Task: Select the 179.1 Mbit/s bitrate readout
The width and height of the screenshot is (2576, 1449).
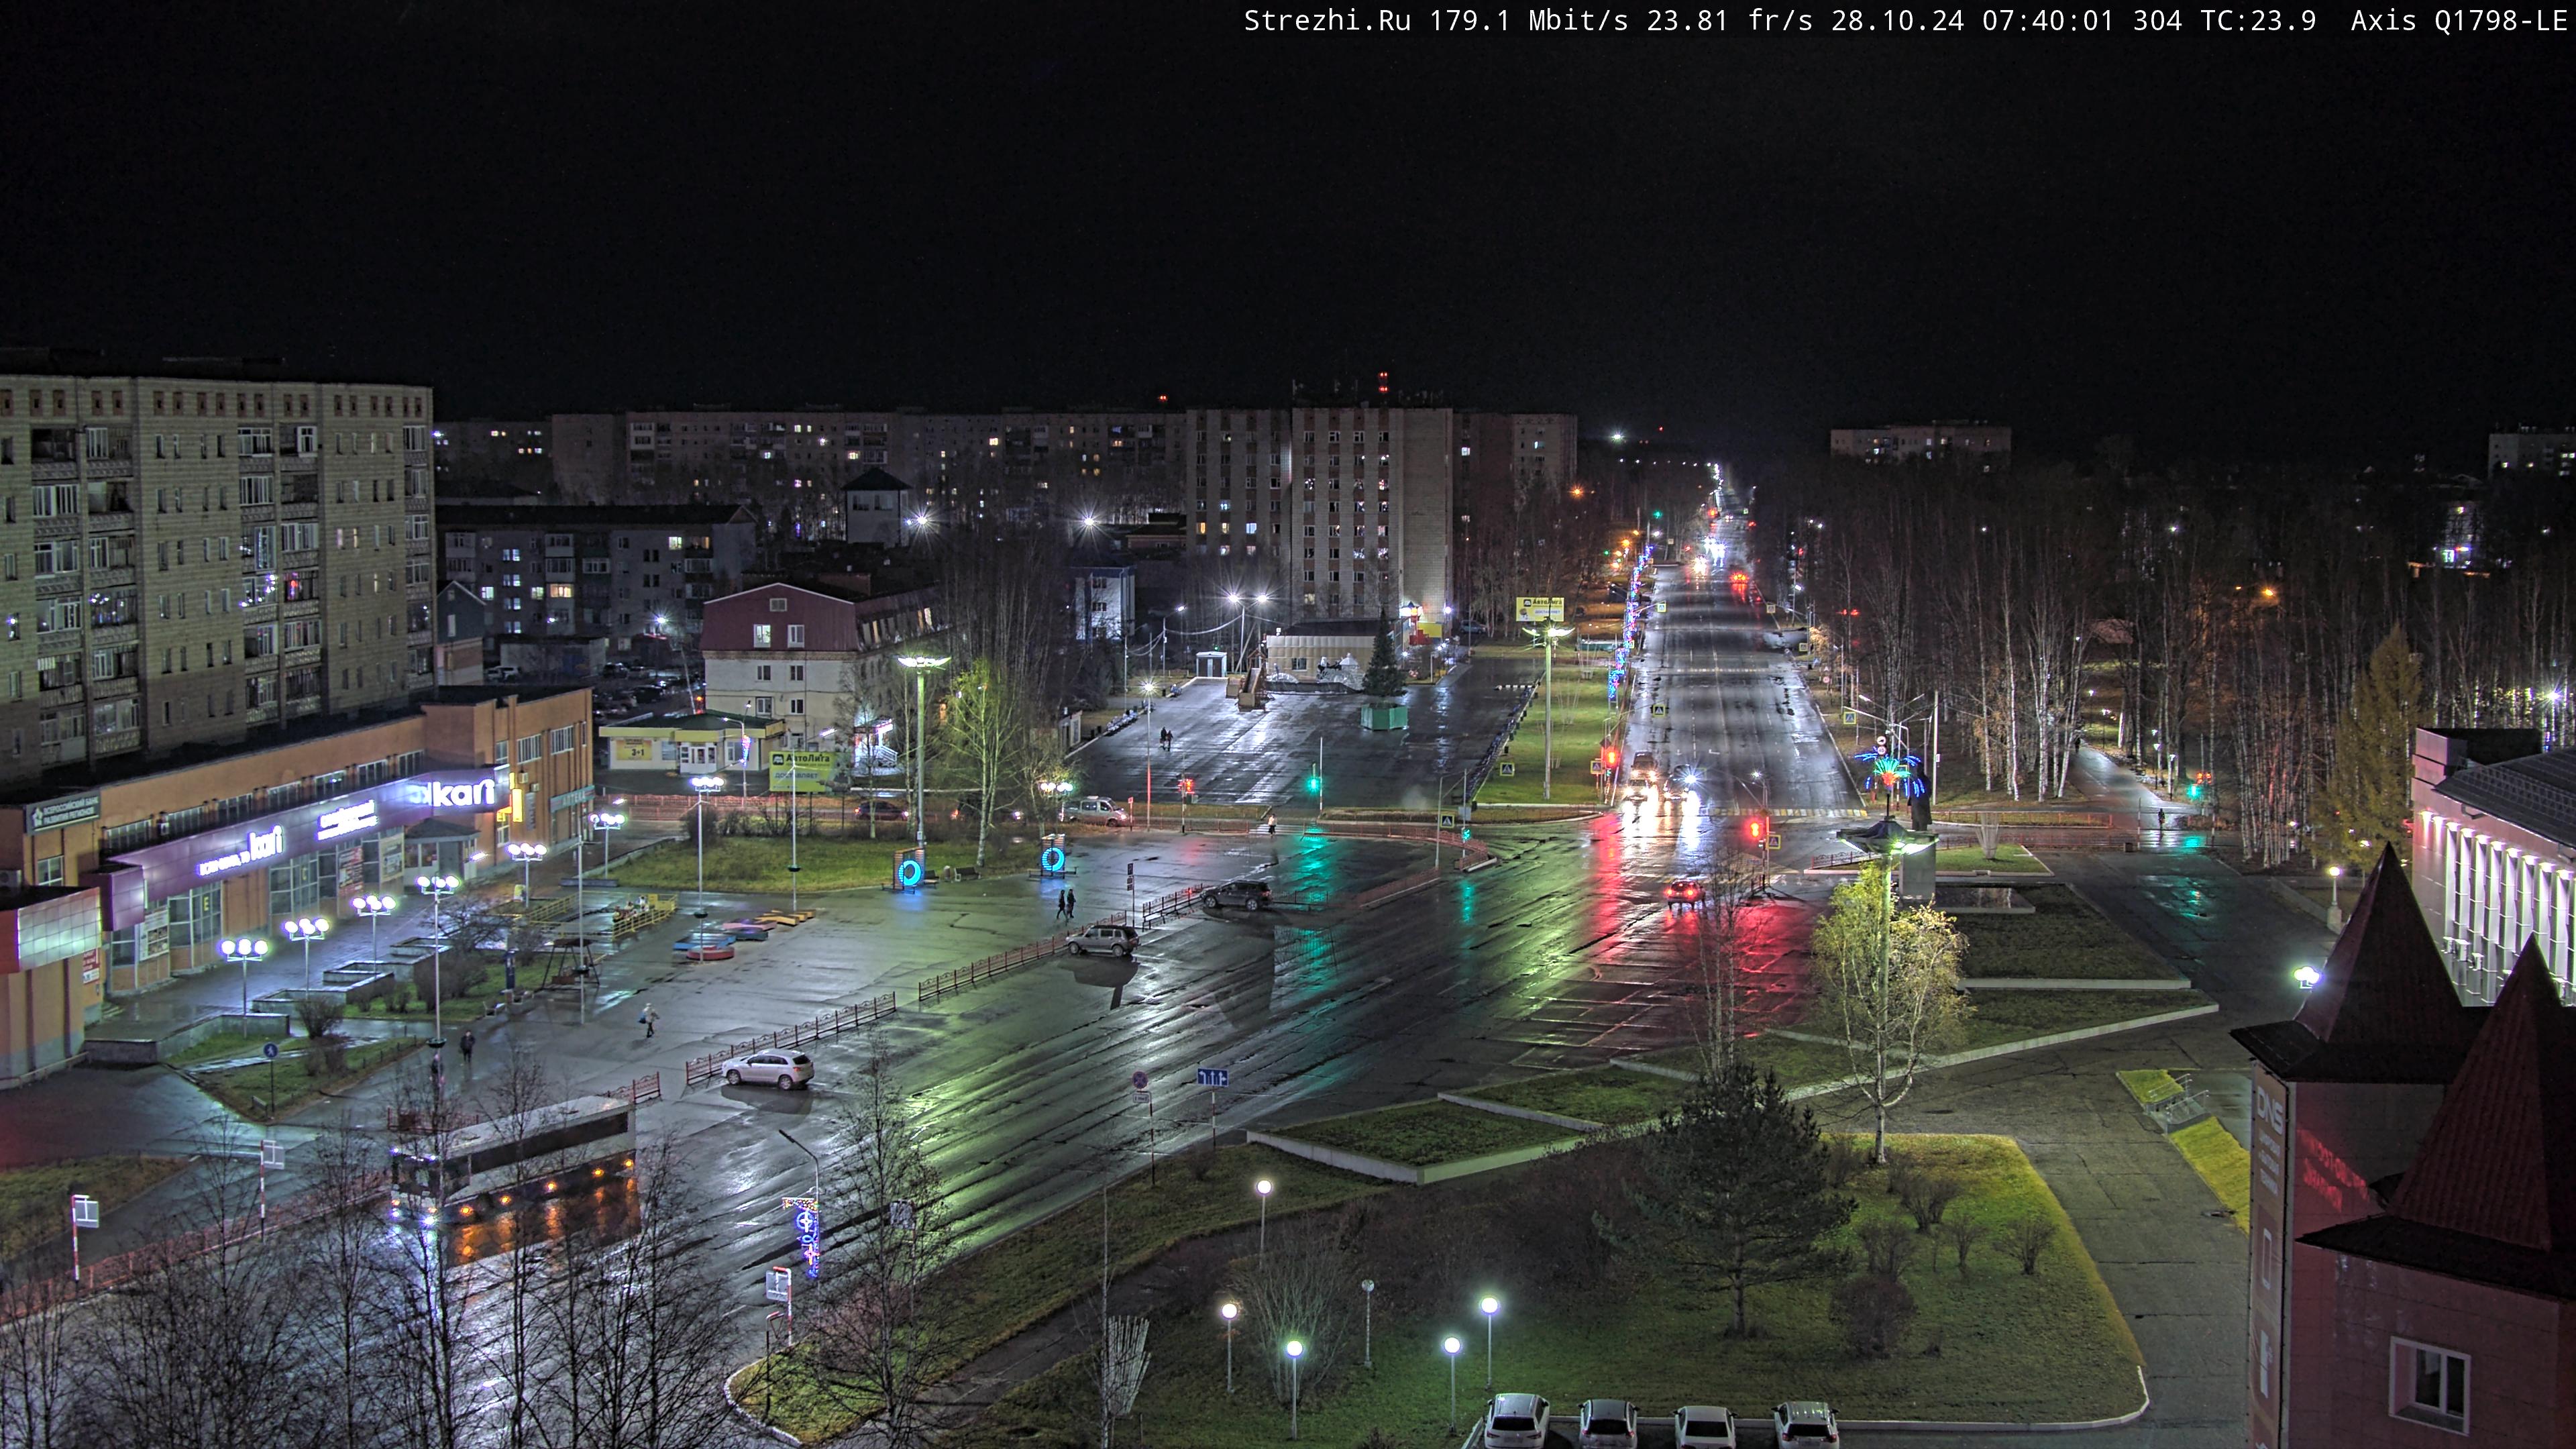Action: [x=1529, y=21]
